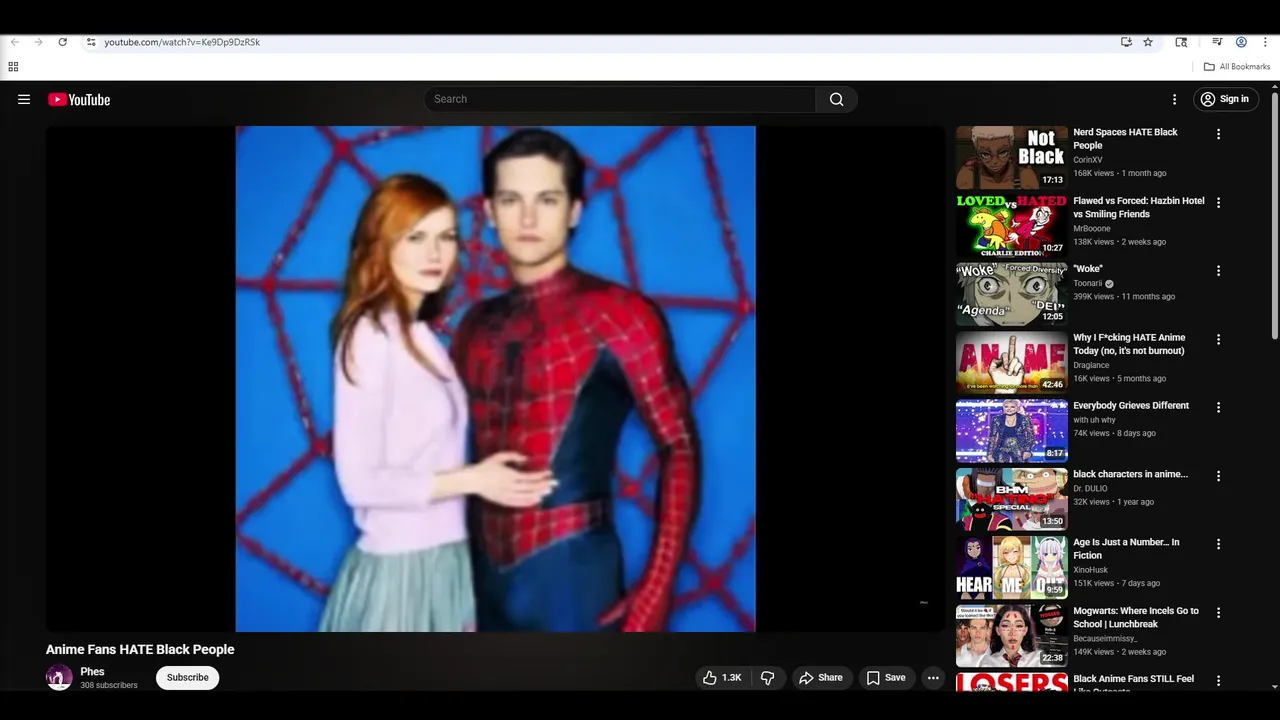Open Age Is Just a Number thumbnail
The image size is (1280, 720).
click(1011, 568)
